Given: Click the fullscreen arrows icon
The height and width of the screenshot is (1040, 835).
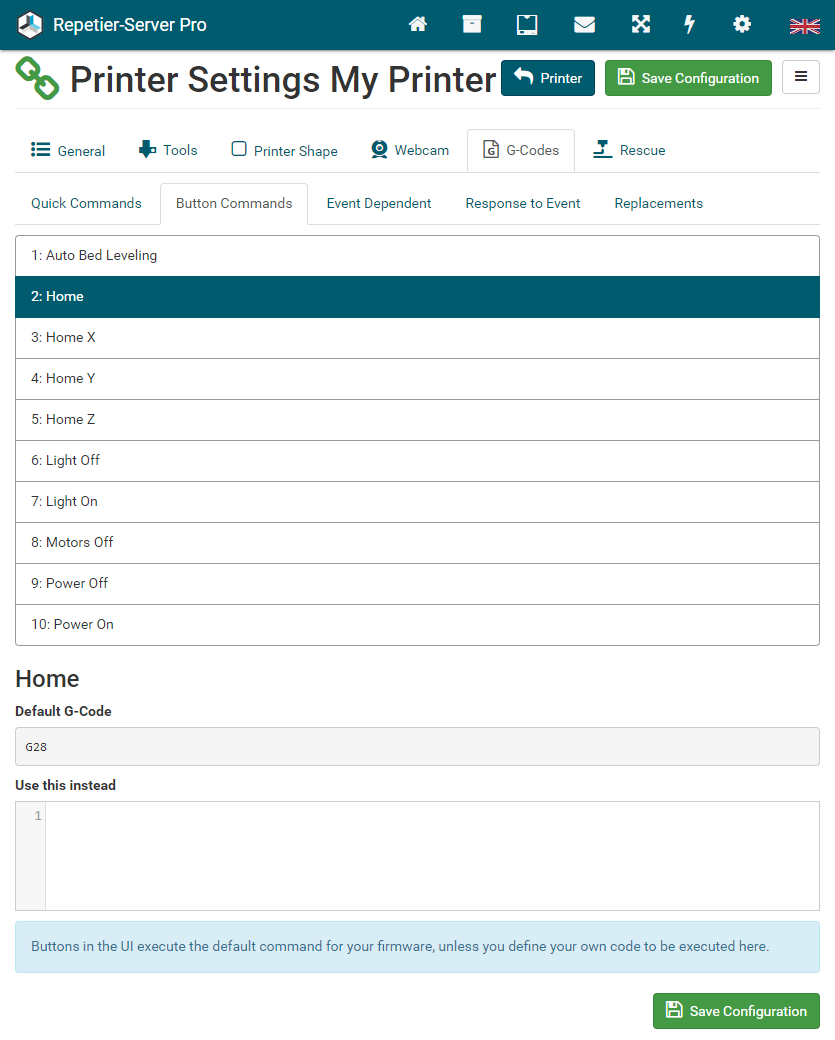Looking at the screenshot, I should [x=640, y=25].
